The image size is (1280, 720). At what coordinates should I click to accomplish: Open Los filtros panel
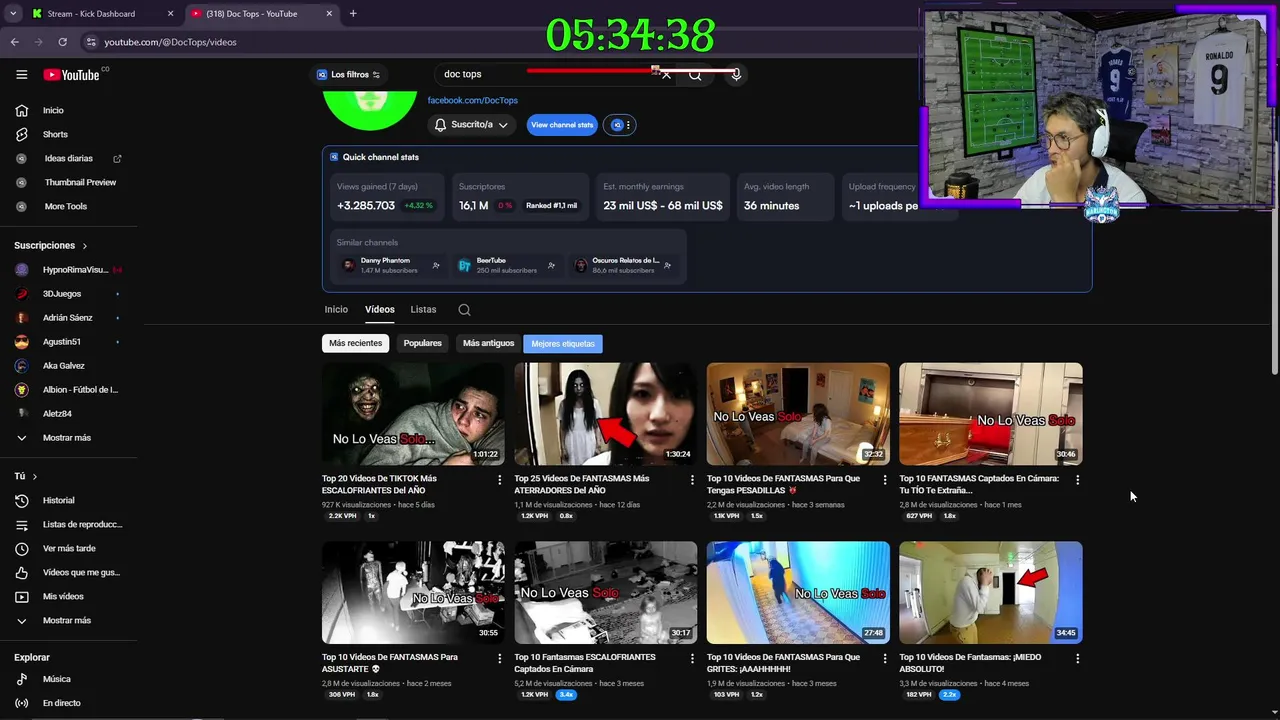[x=348, y=75]
